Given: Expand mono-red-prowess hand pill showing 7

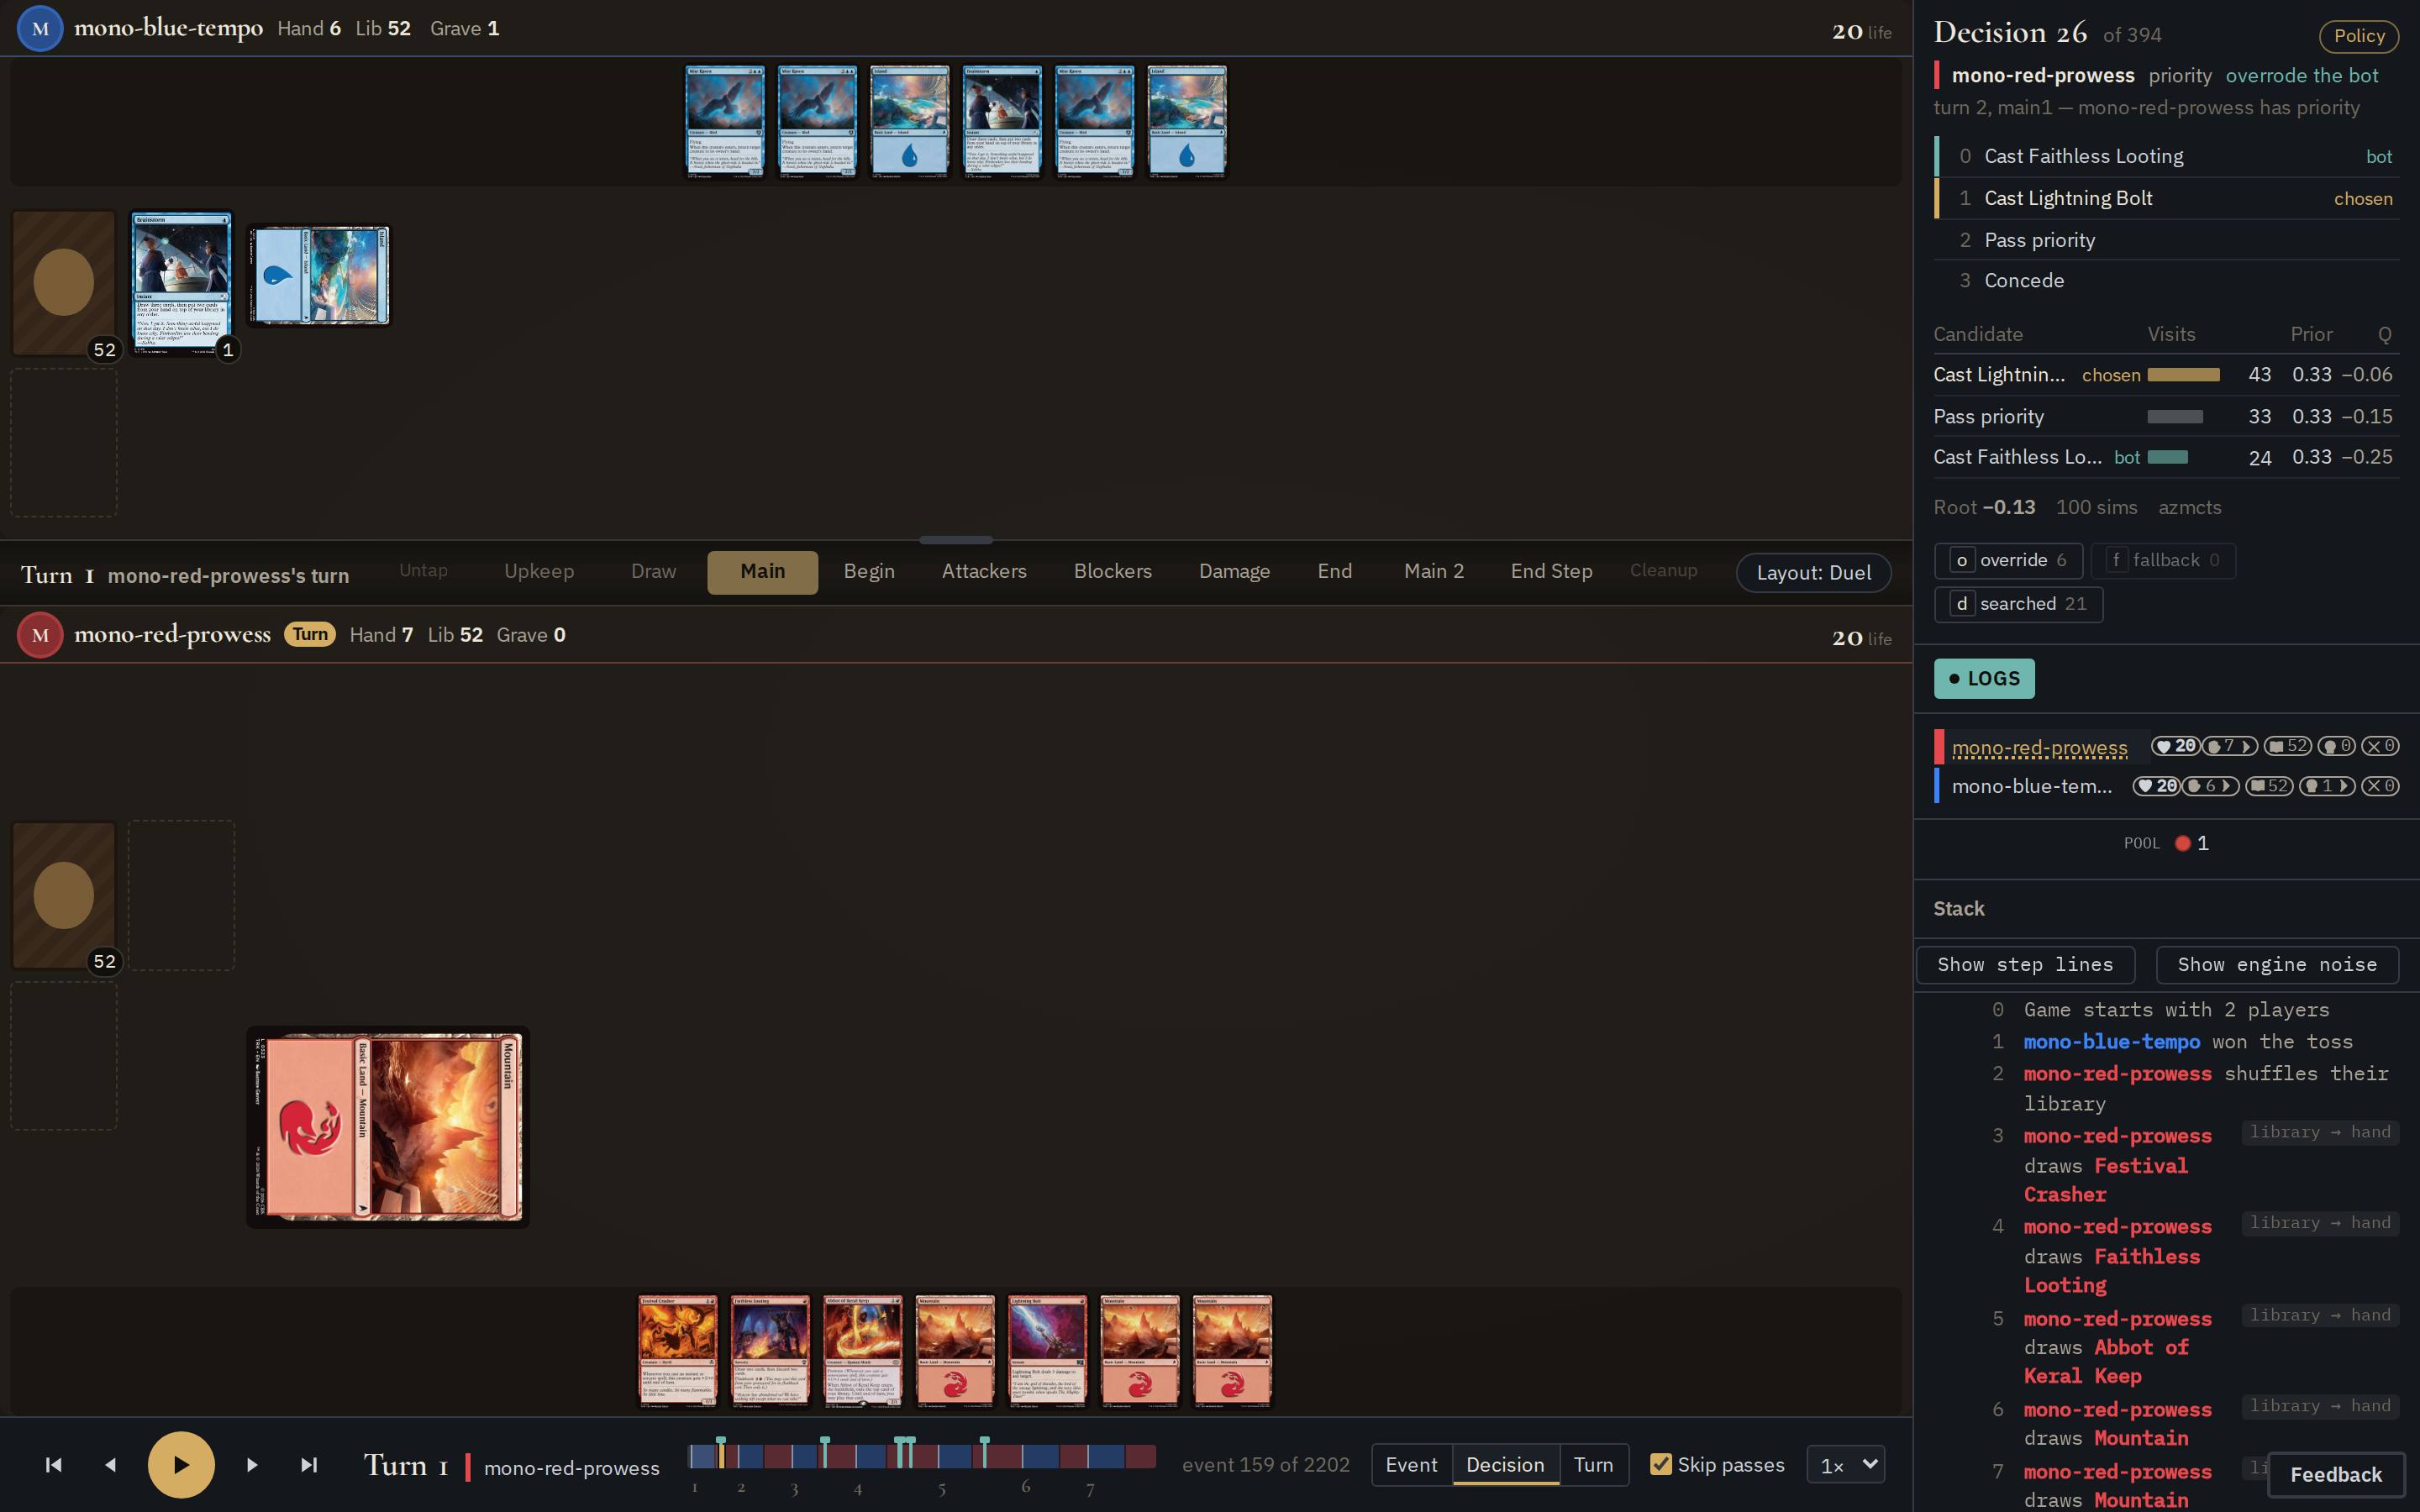Looking at the screenshot, I should 2229,746.
